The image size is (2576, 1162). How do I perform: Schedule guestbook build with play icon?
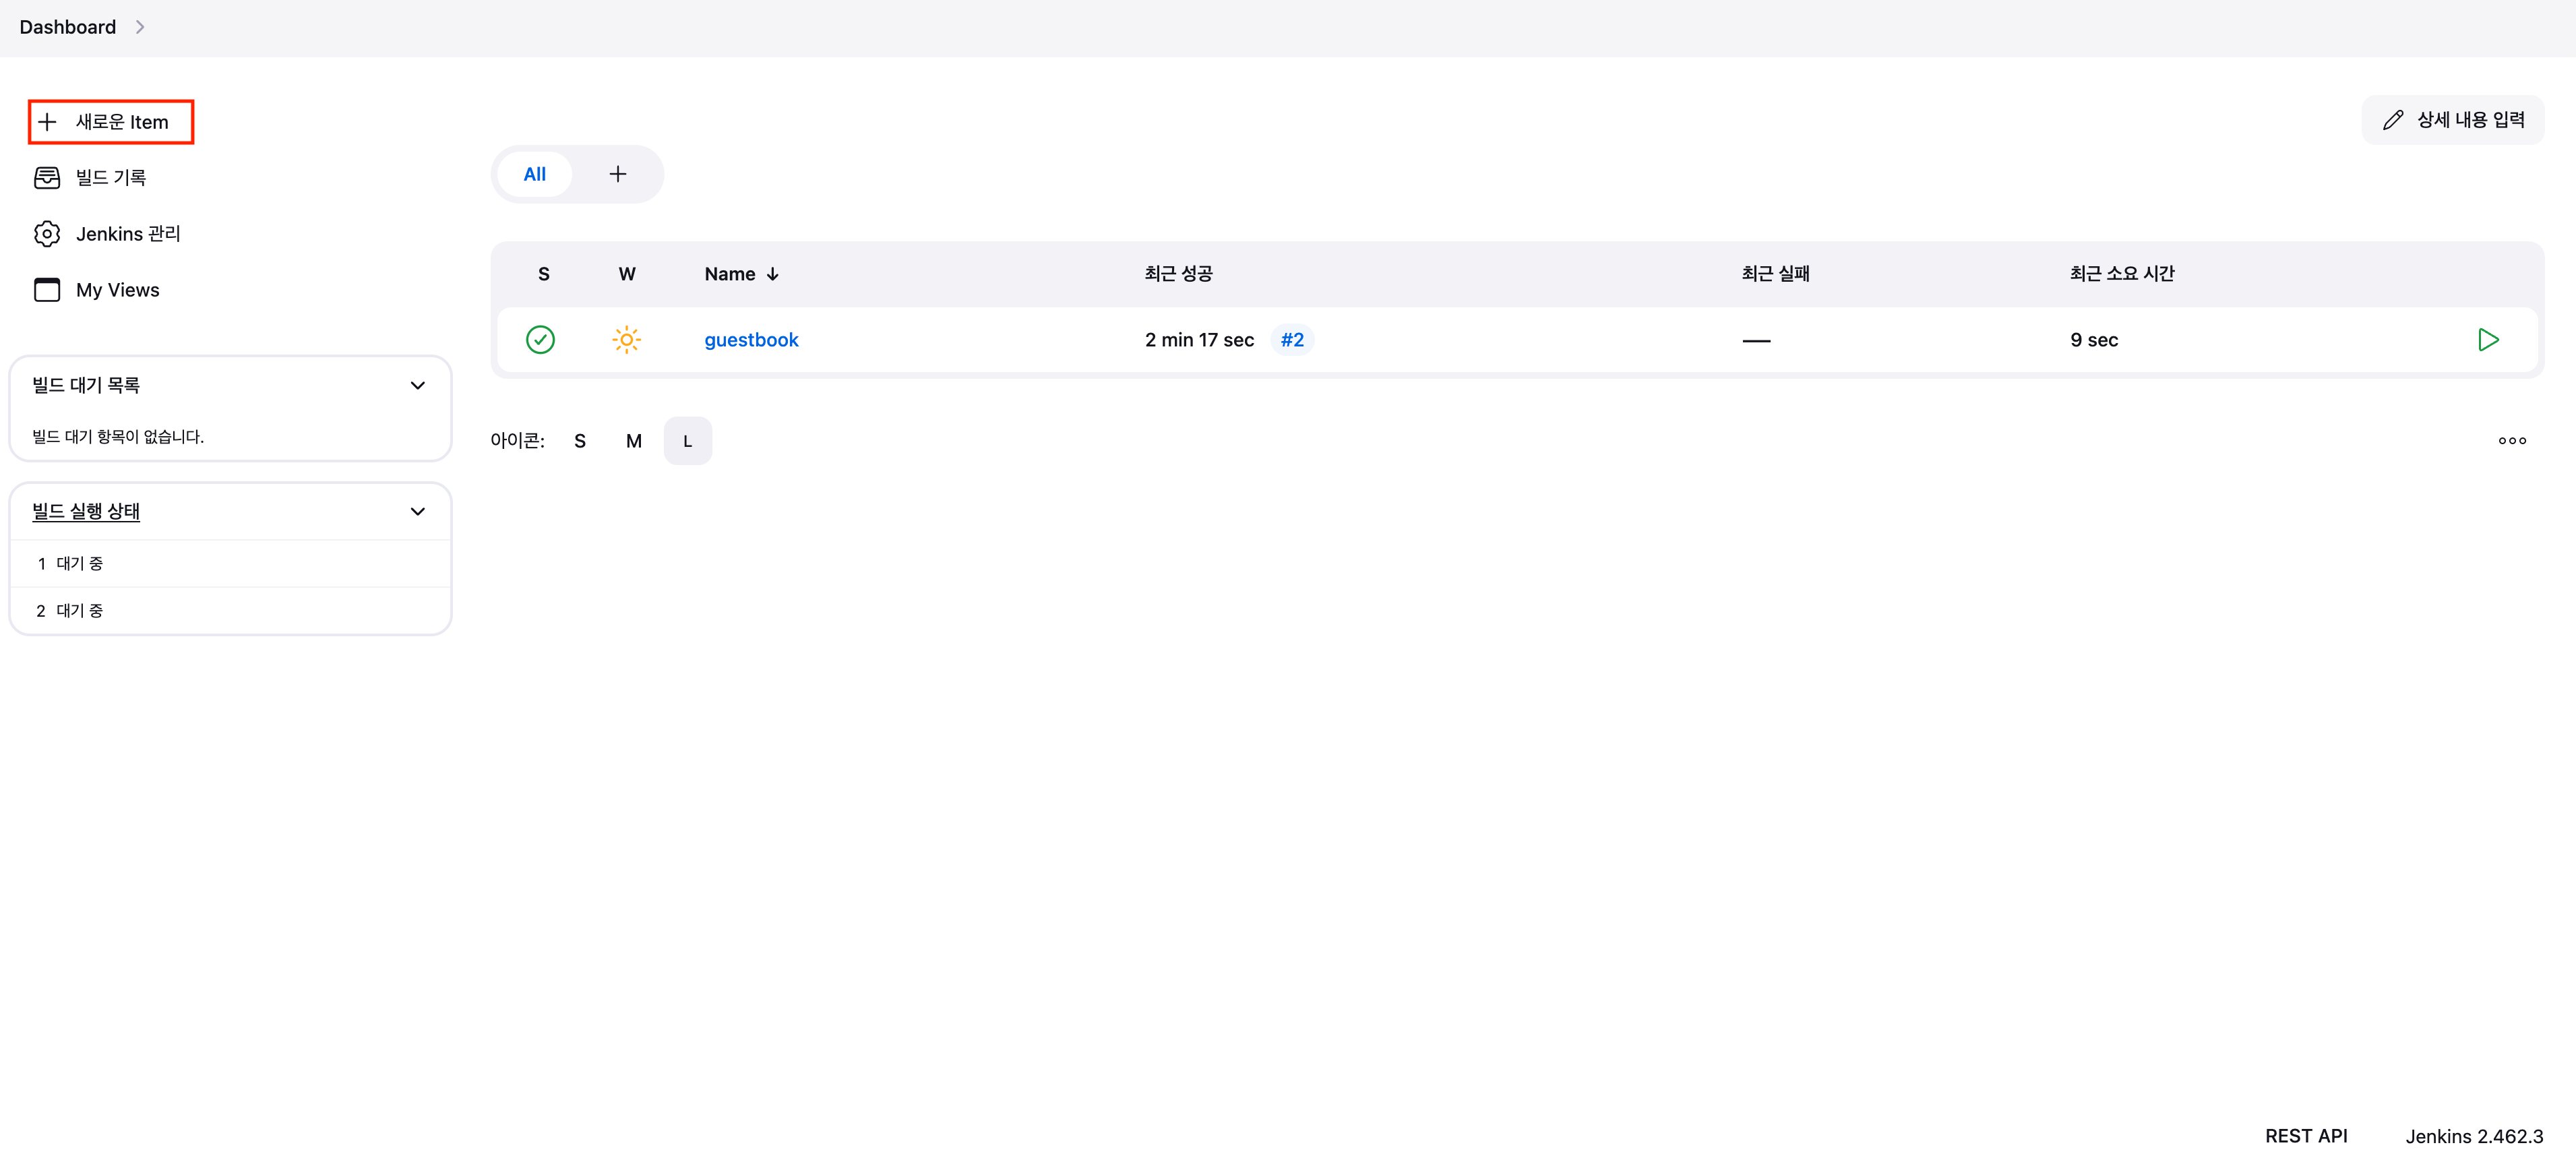coord(2488,340)
